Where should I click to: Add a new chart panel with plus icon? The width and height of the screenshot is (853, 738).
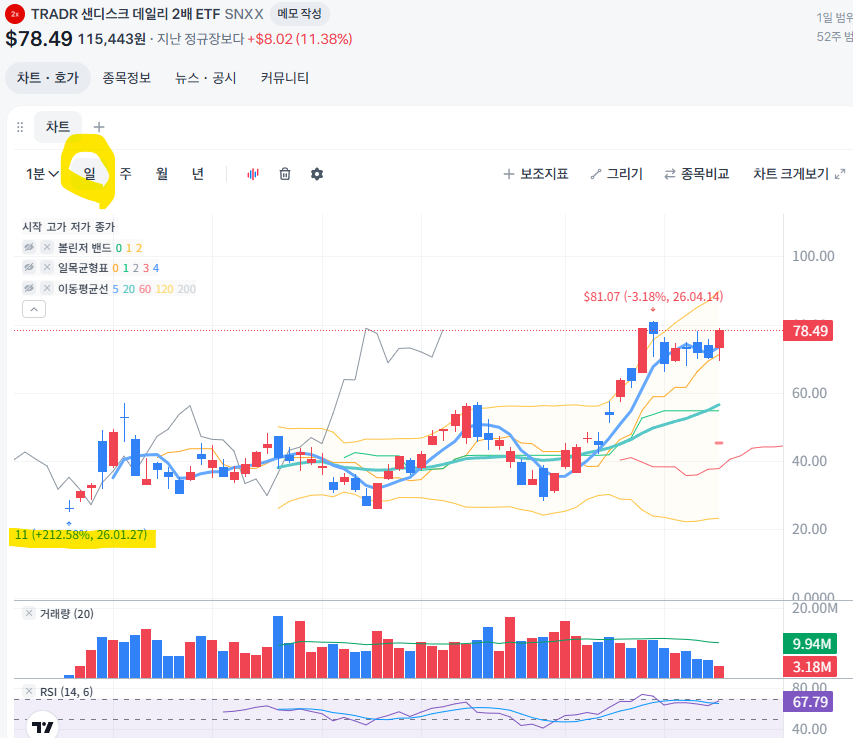pos(99,127)
